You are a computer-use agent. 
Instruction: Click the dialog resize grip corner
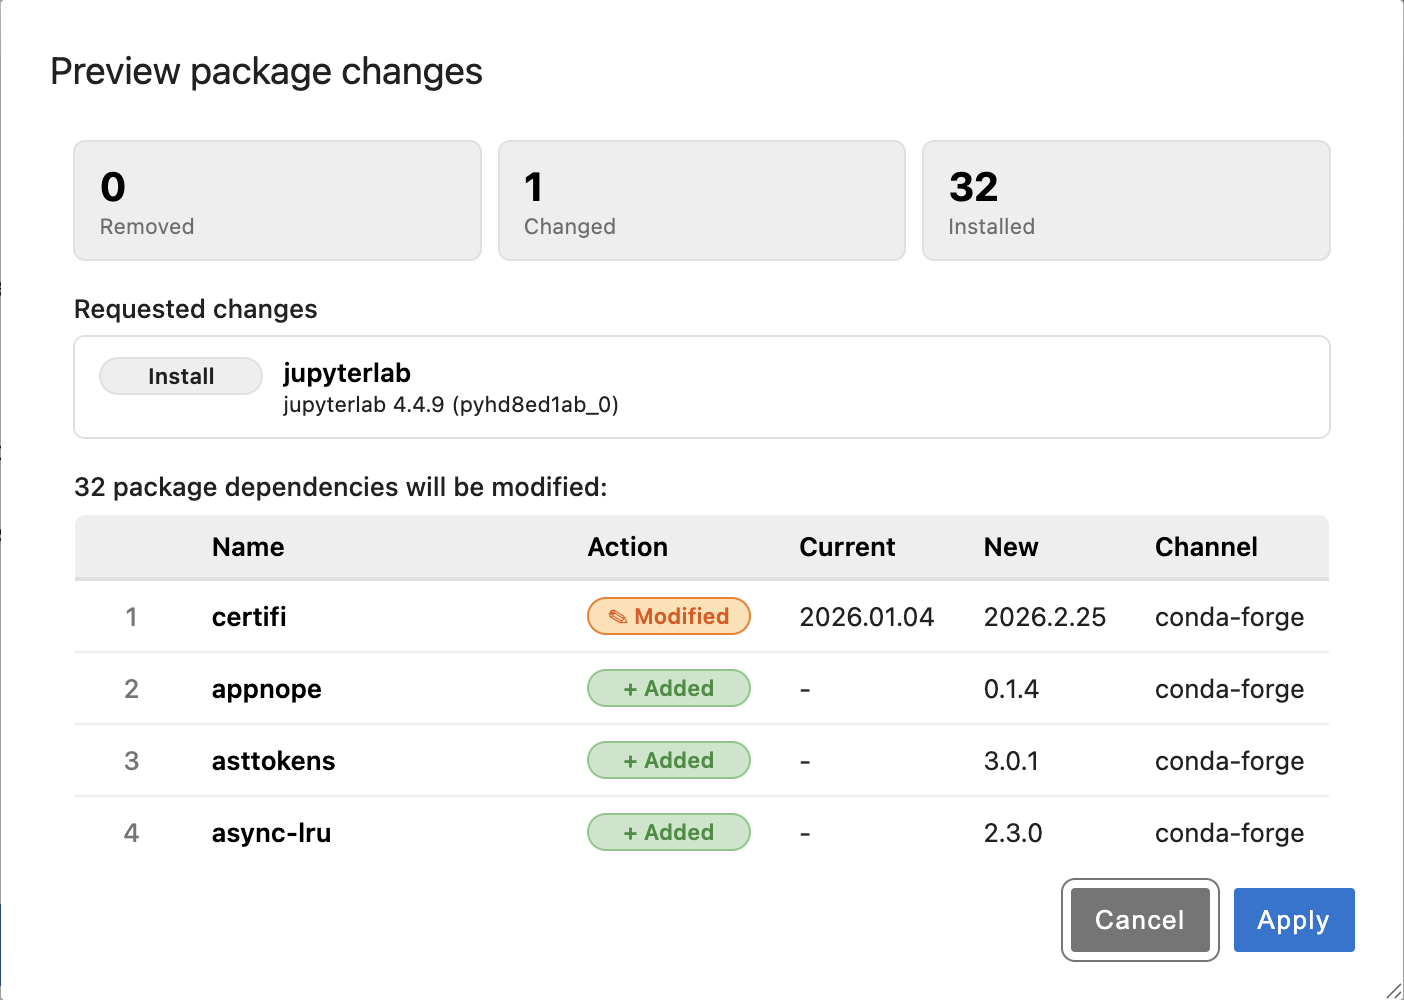[x=1393, y=990]
